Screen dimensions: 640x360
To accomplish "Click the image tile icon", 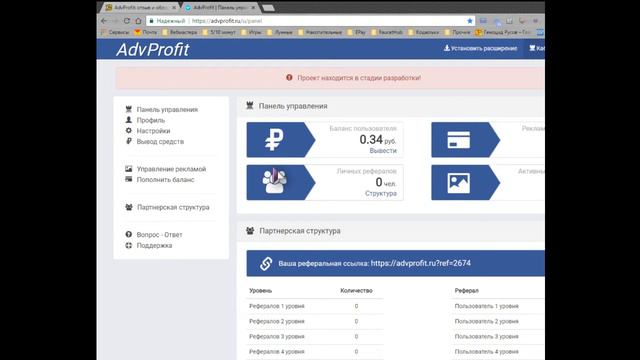I will tap(458, 183).
